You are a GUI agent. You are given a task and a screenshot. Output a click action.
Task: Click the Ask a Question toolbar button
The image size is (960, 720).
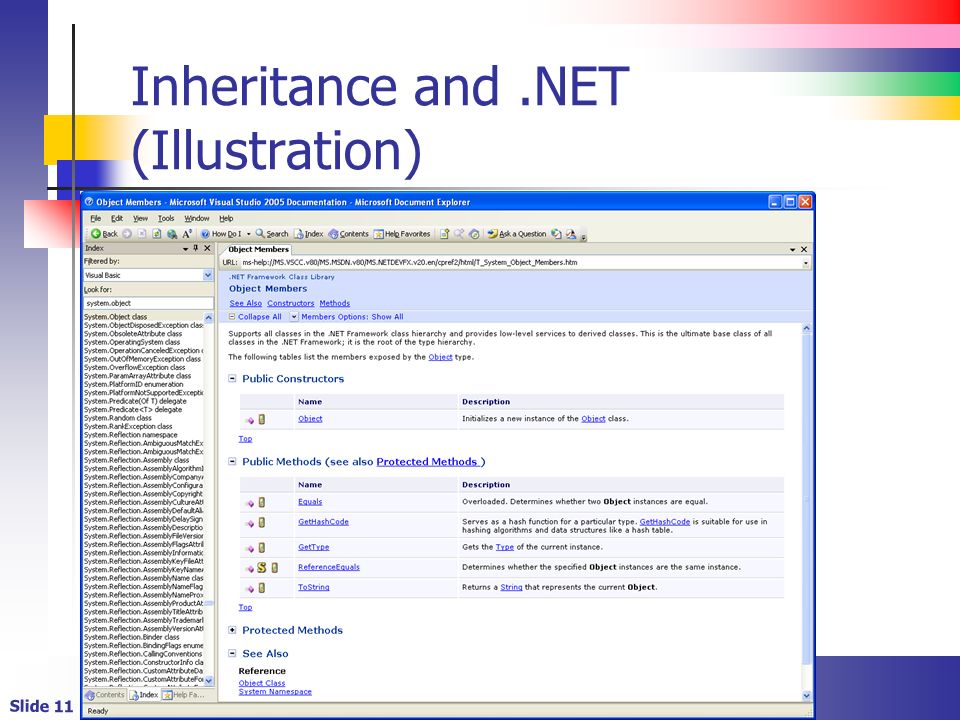(x=517, y=234)
